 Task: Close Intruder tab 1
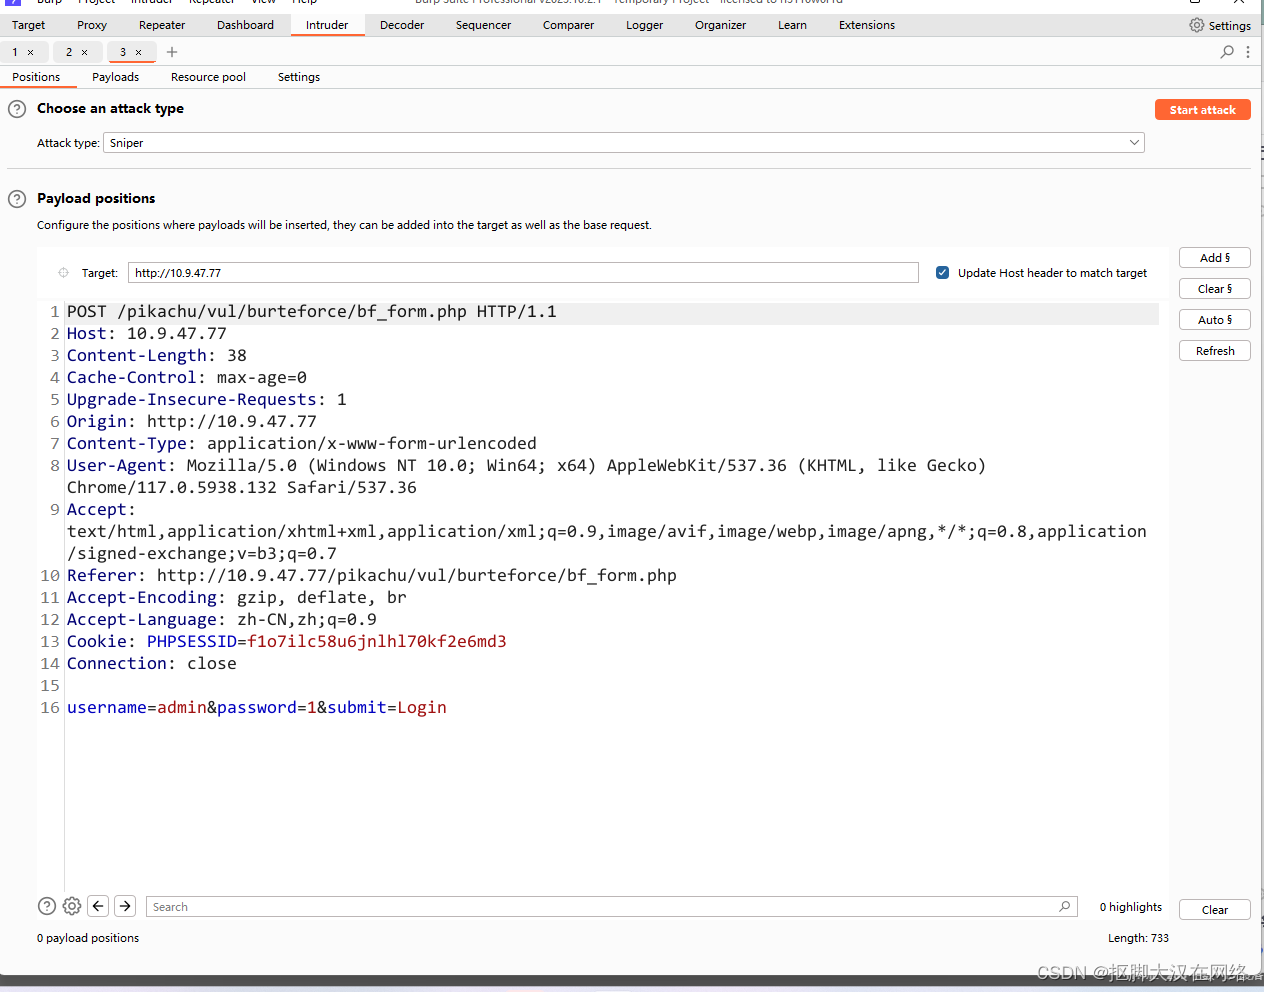coord(31,52)
